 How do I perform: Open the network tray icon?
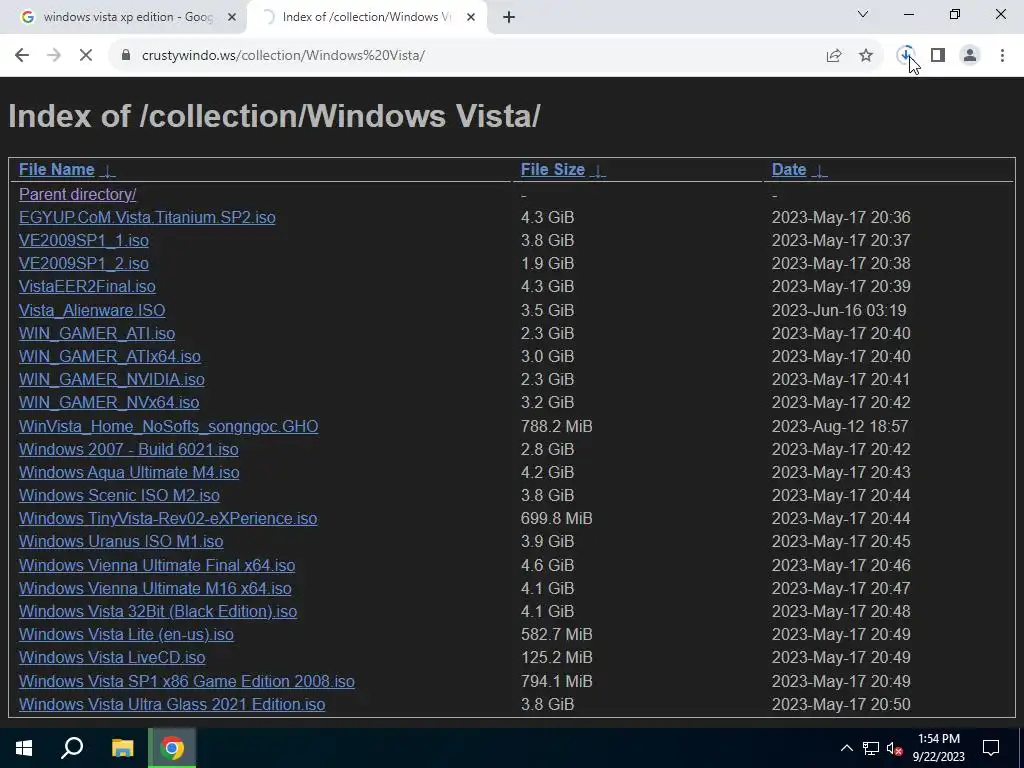tap(871, 748)
